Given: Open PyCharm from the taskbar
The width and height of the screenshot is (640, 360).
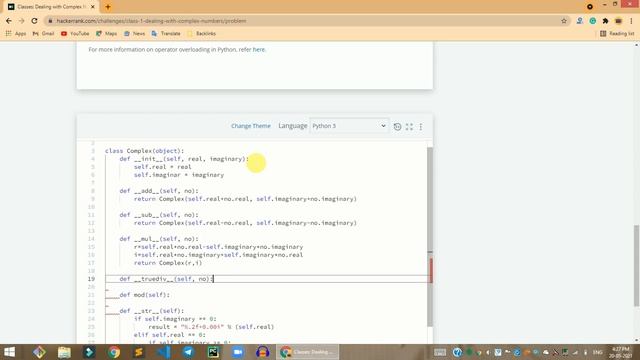Looking at the screenshot, I should point(213,352).
